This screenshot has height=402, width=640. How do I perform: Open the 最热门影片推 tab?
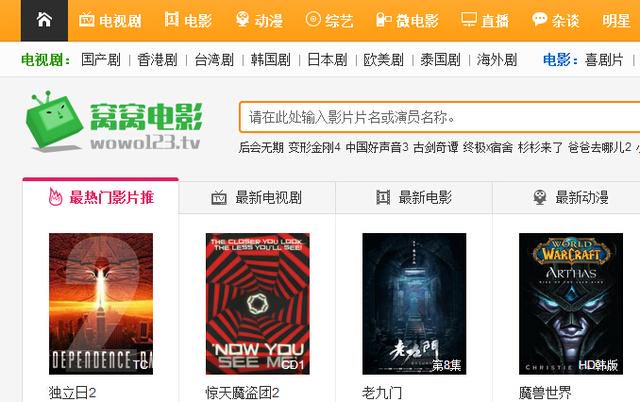tap(101, 197)
